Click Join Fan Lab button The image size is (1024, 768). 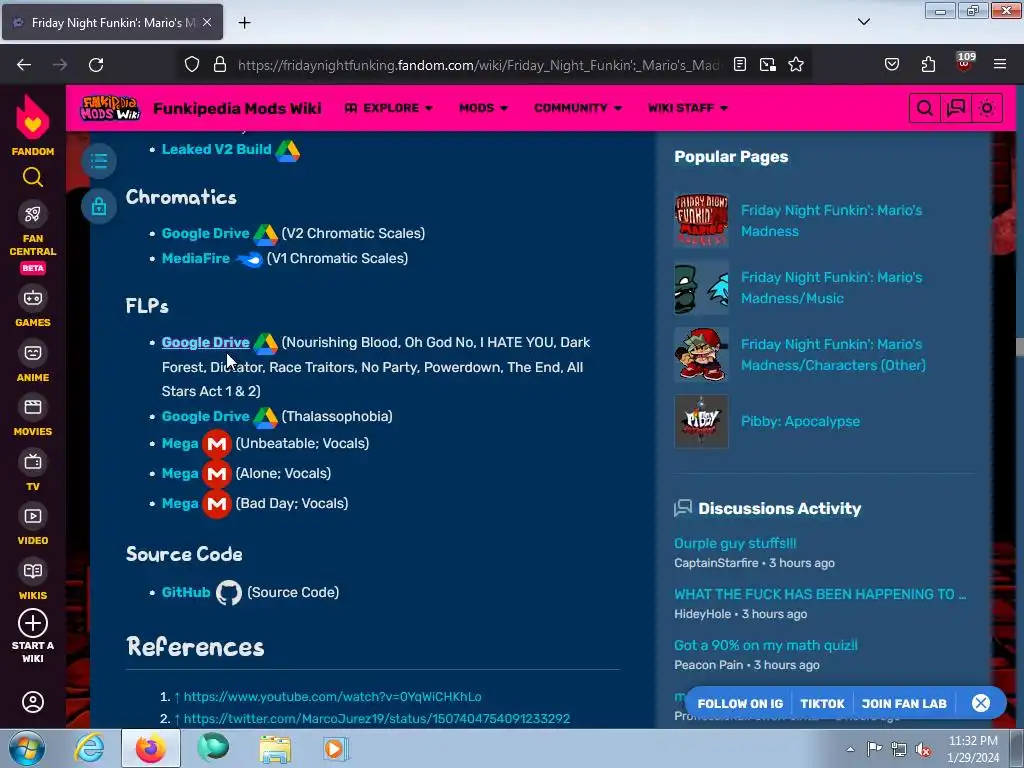pos(904,703)
